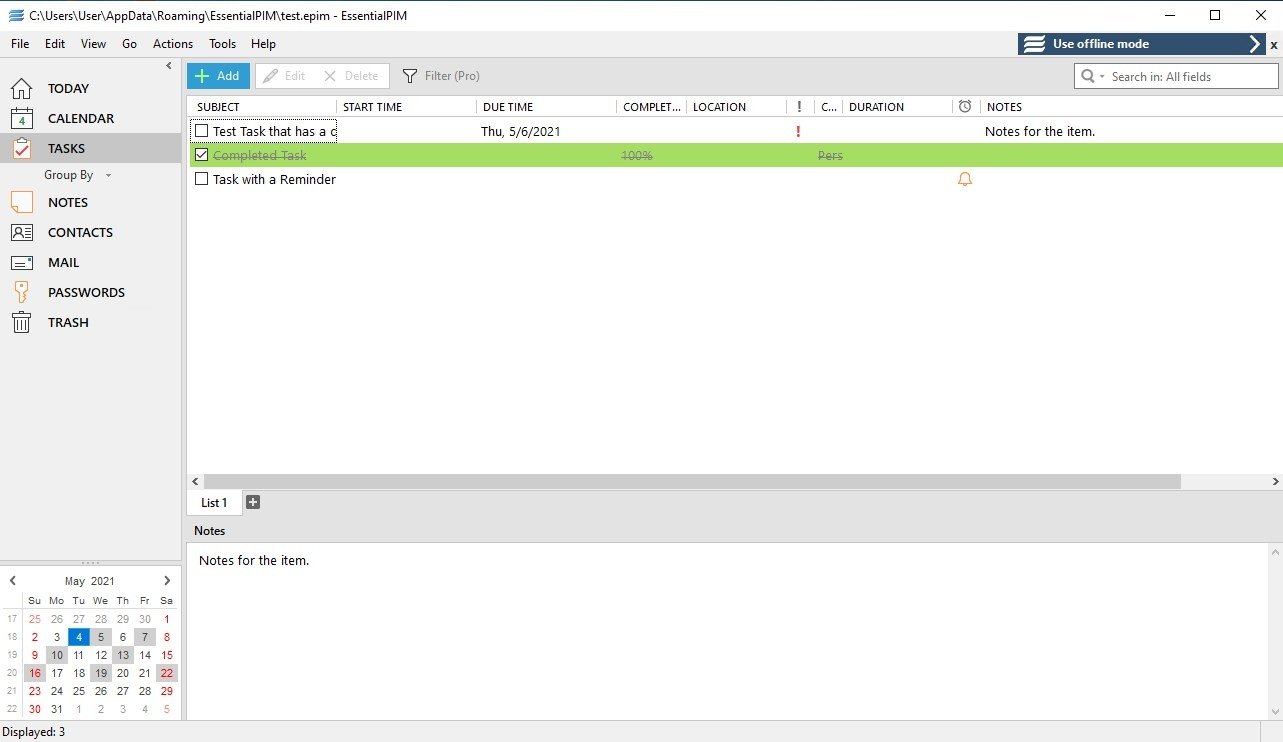Open the Edit menu
This screenshot has width=1283, height=742.
pos(55,44)
